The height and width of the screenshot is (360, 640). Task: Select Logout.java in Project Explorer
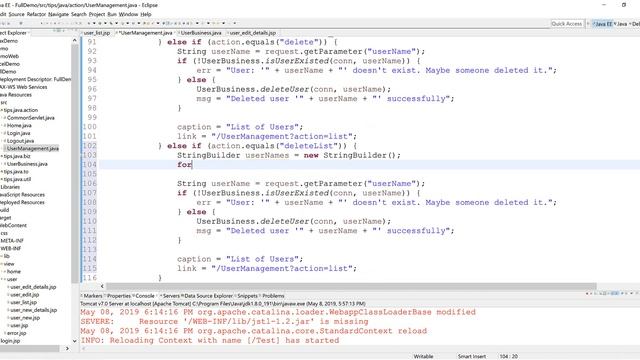pos(20,141)
